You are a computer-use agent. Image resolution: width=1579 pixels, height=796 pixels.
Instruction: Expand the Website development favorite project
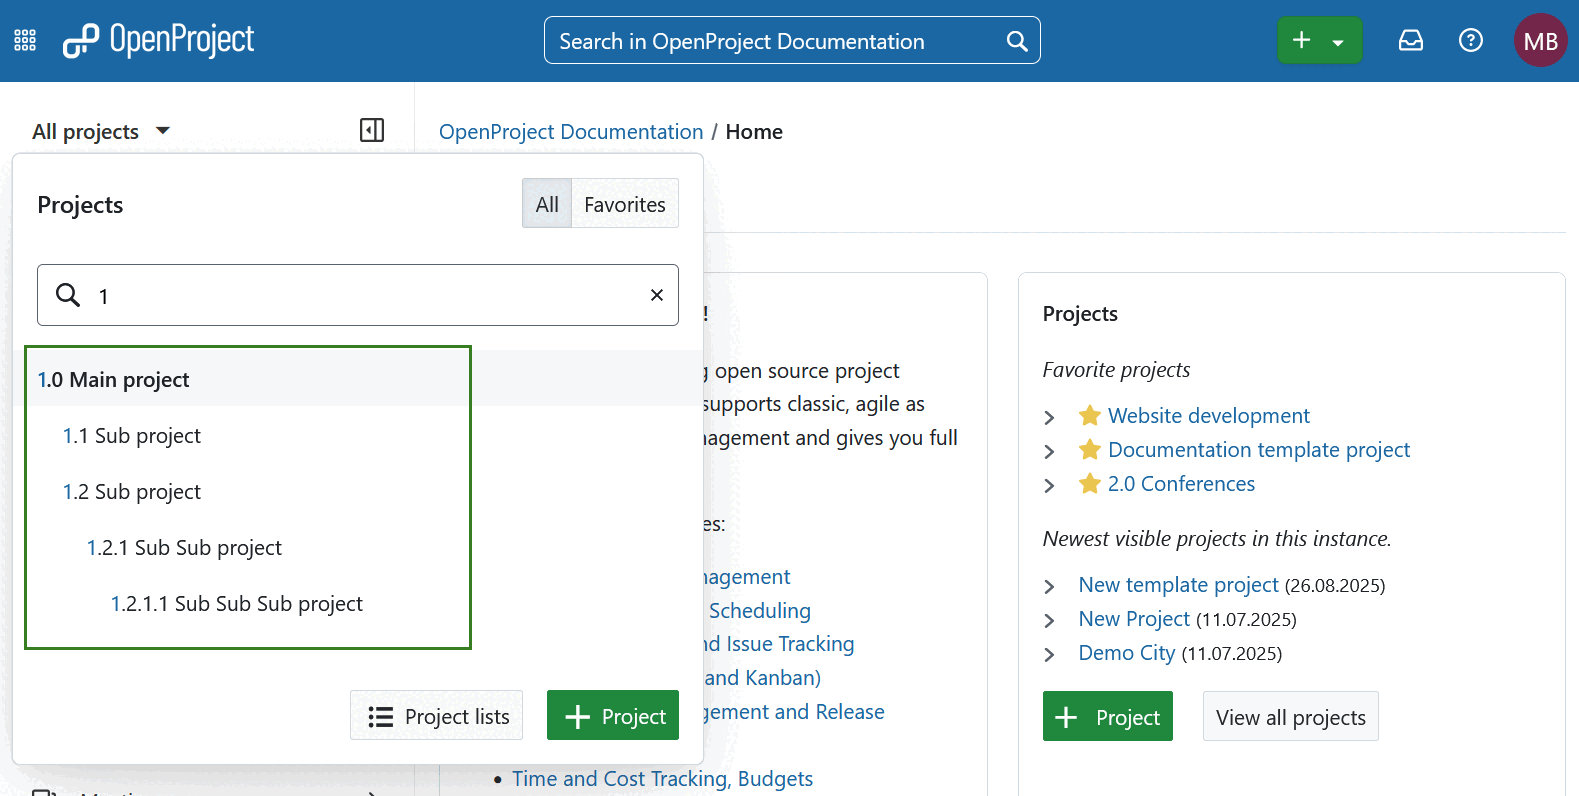tap(1049, 417)
